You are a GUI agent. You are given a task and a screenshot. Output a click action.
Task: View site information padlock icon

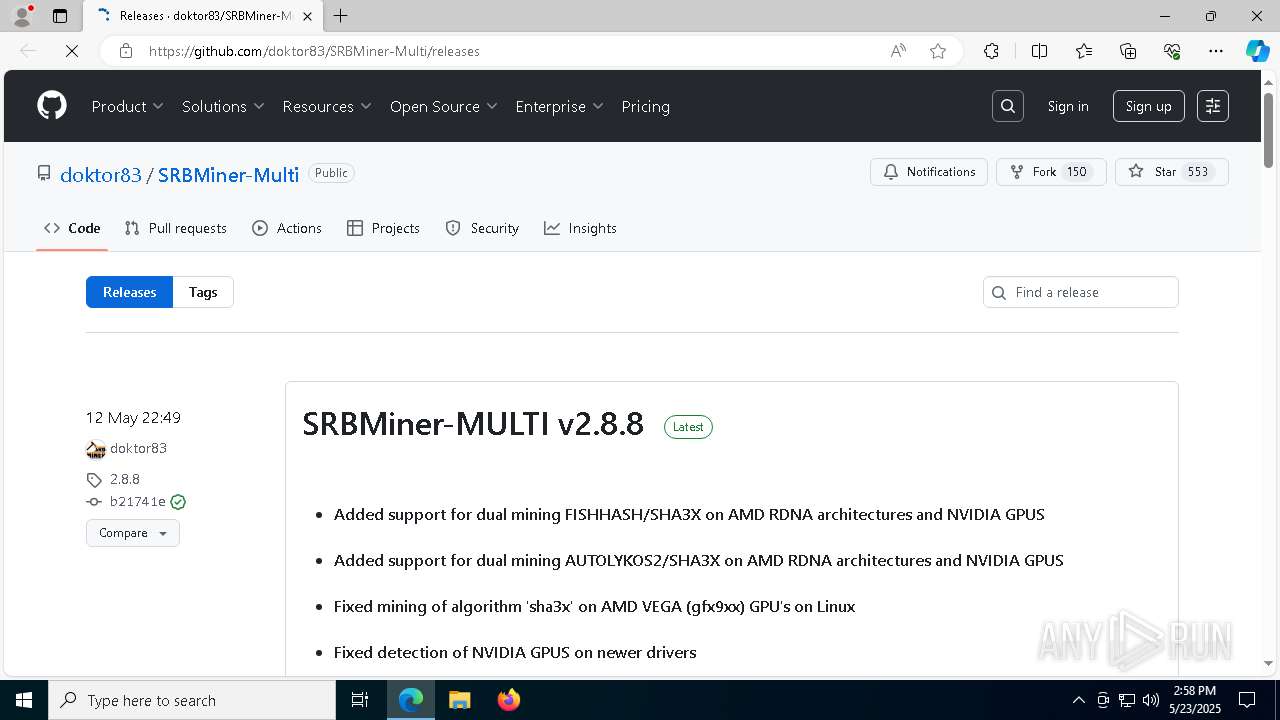126,51
